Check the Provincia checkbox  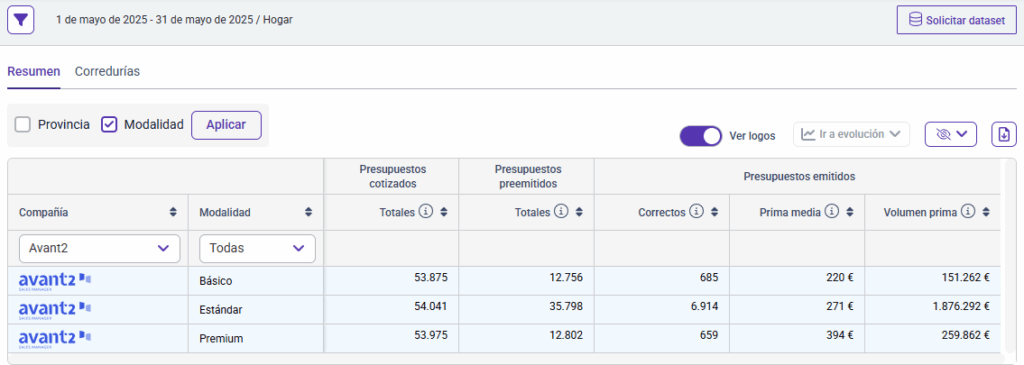coord(23,124)
